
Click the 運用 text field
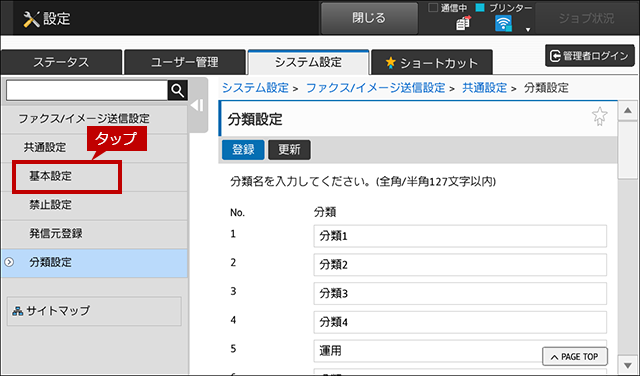click(460, 351)
